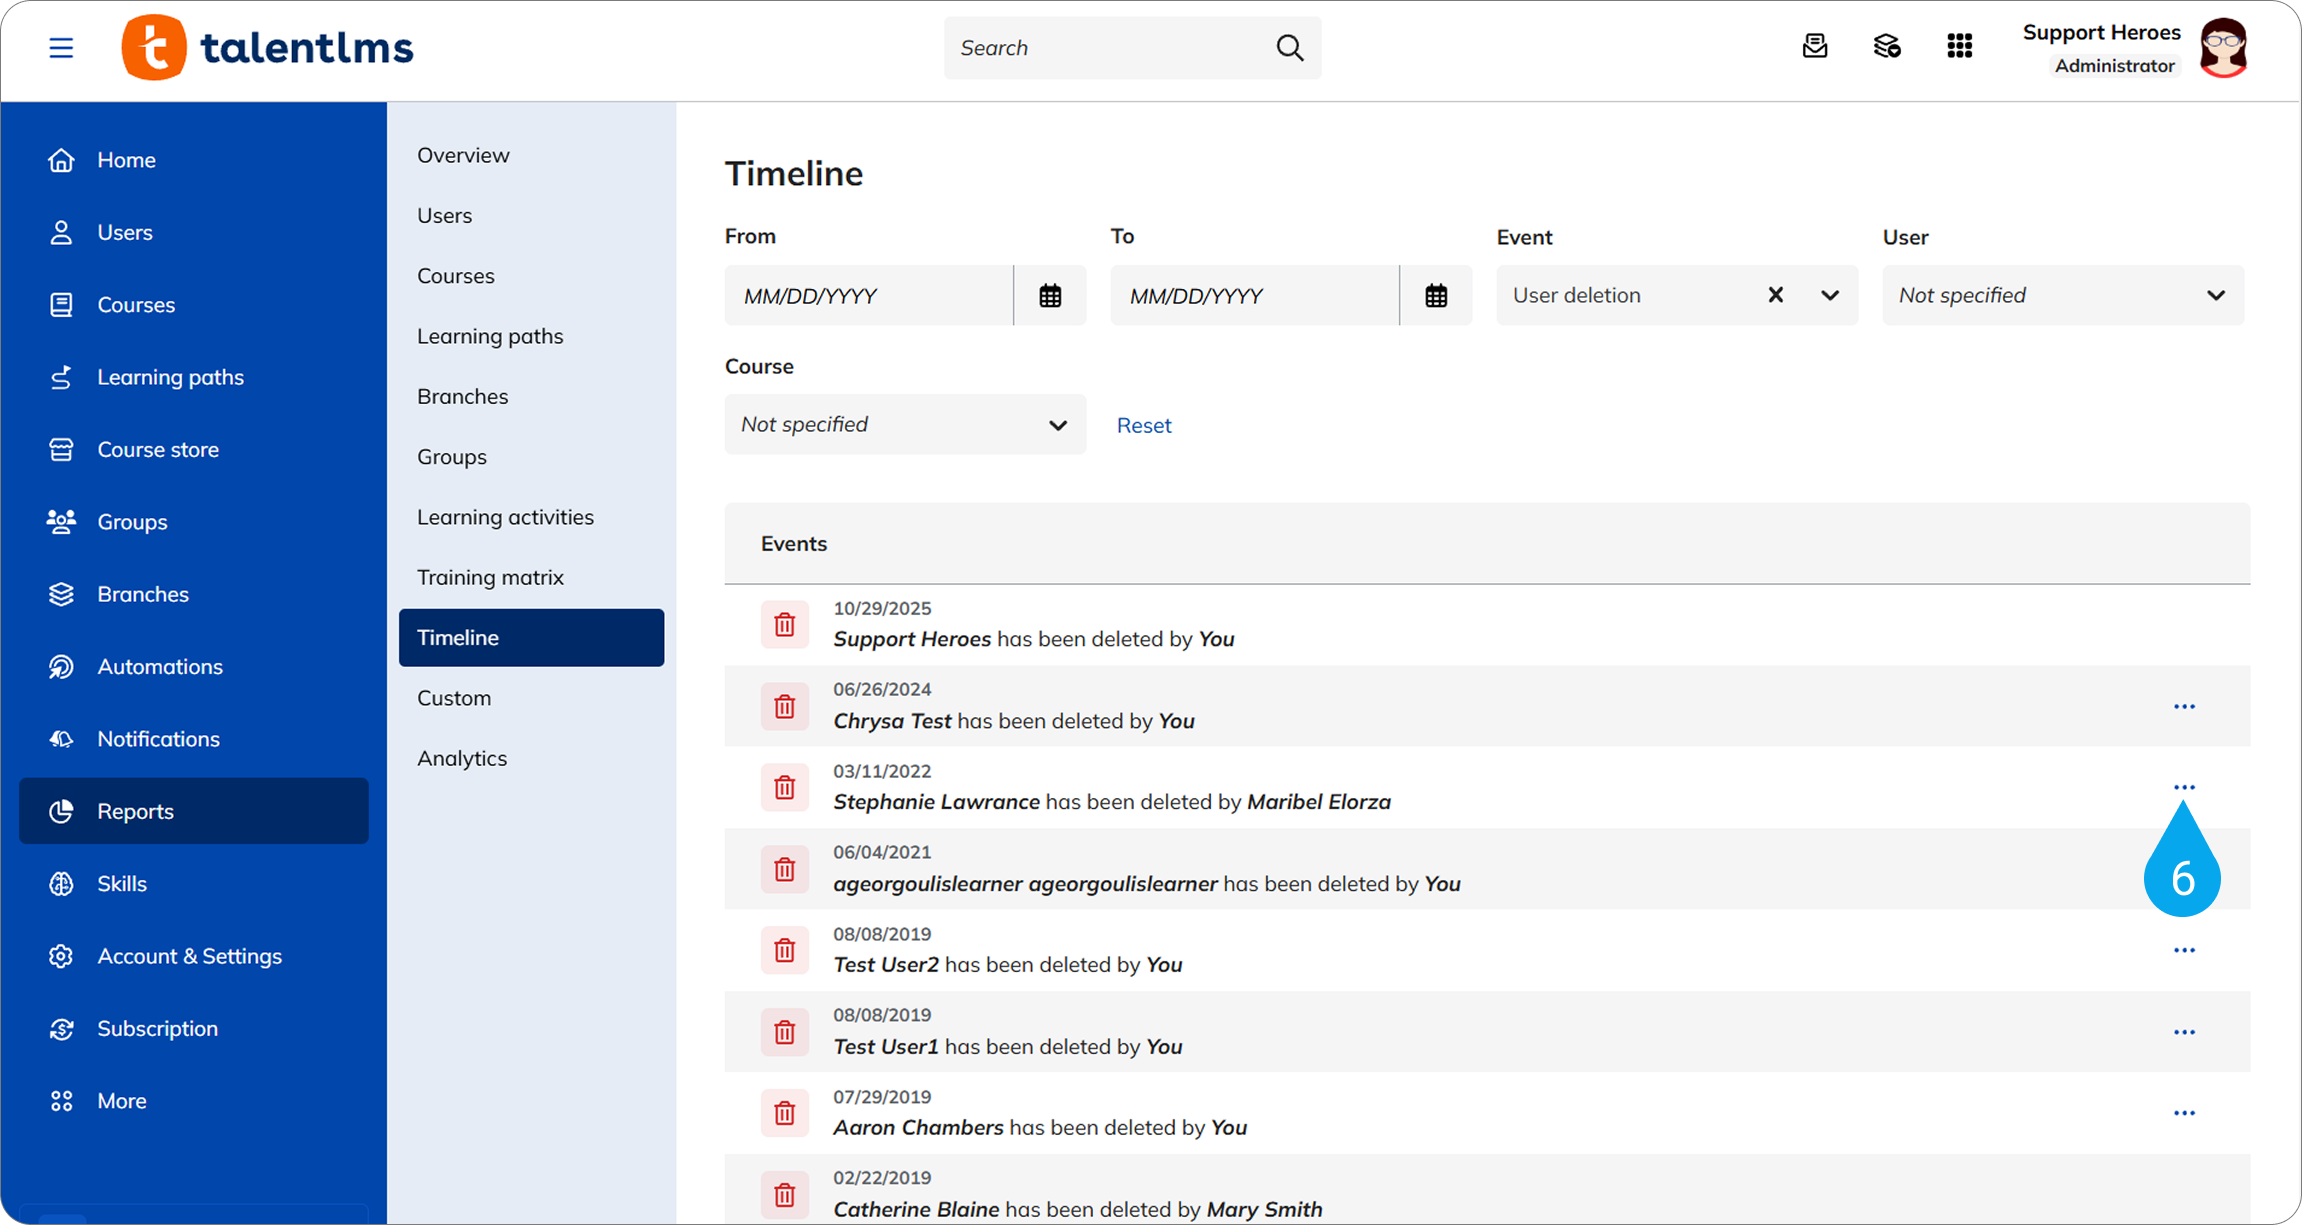Viewport: 2302px width, 1225px height.
Task: Click trash icon on Catherine Blaine event
Action: point(785,1195)
